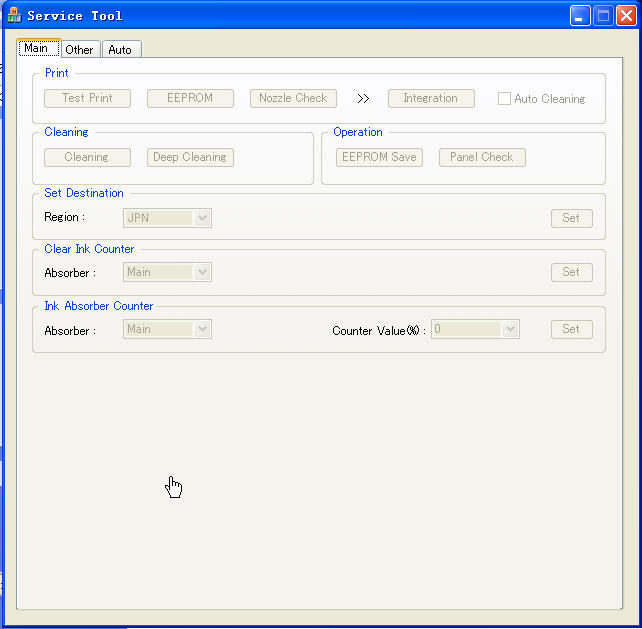642x629 pixels.
Task: Open Panel Check operation
Action: pos(482,157)
